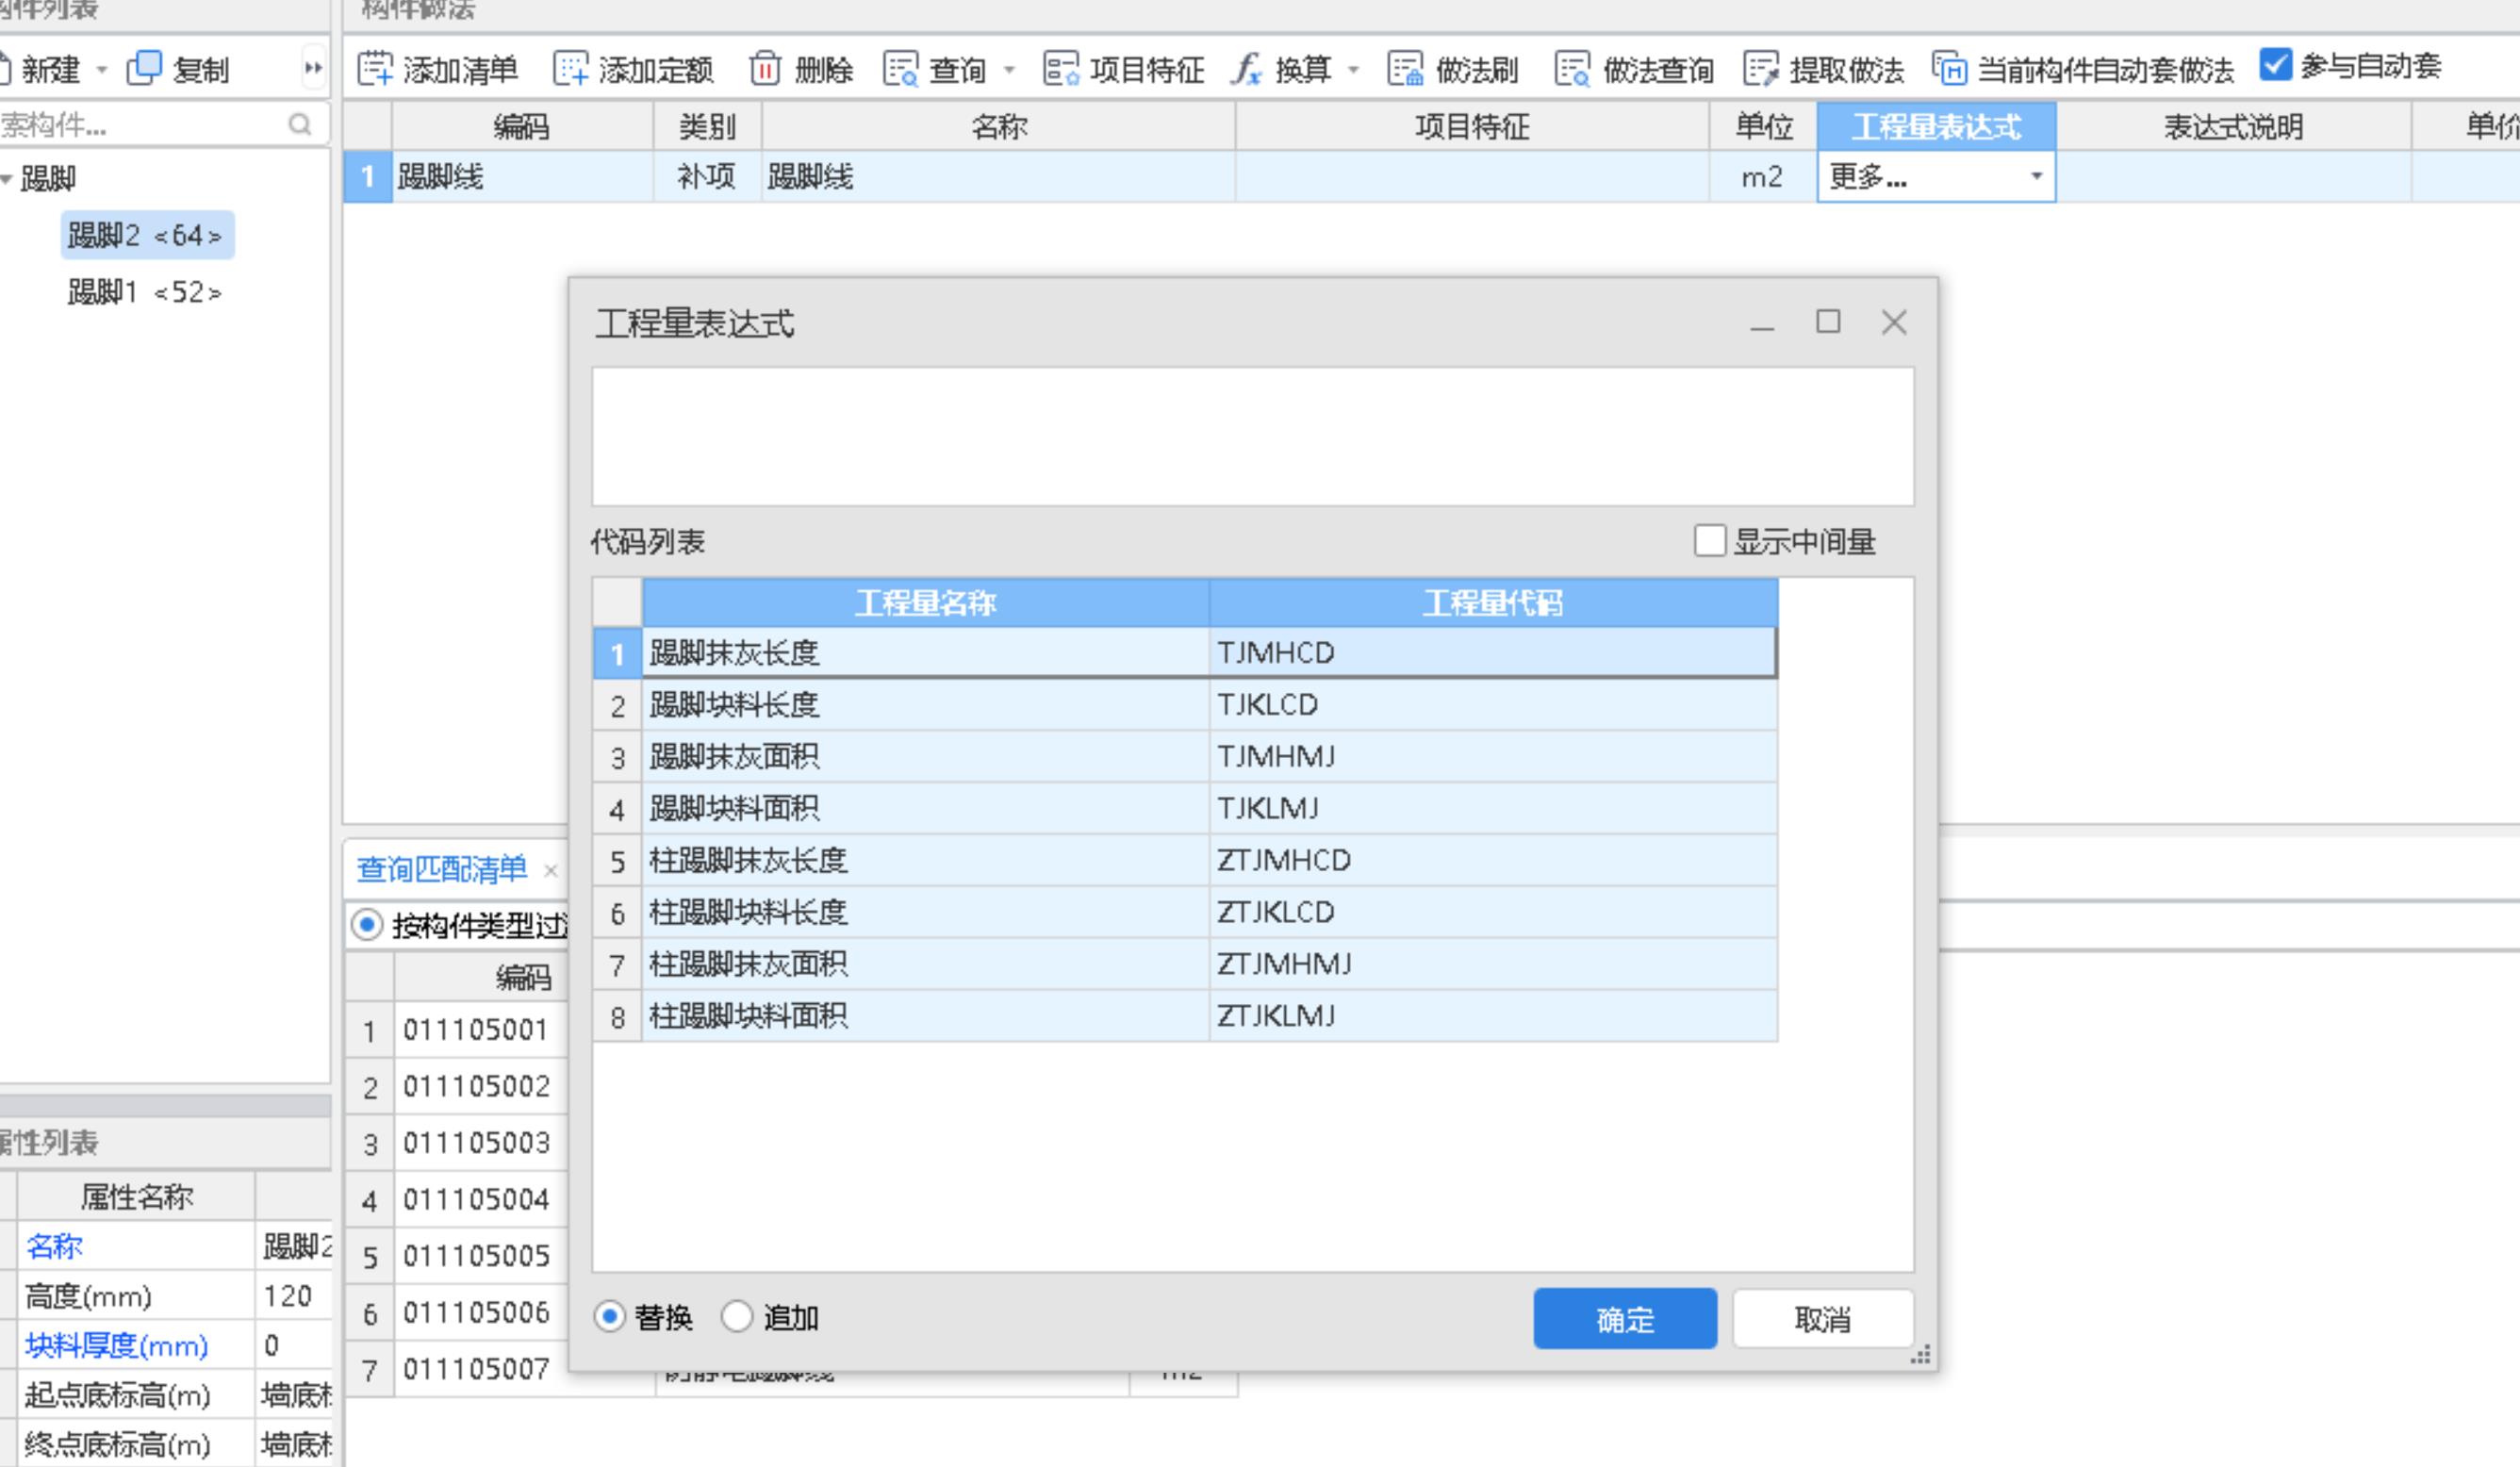Viewport: 2520px width, 1467px height.
Task: Collapse the 踢脚 tree node
Action: [x=6, y=179]
